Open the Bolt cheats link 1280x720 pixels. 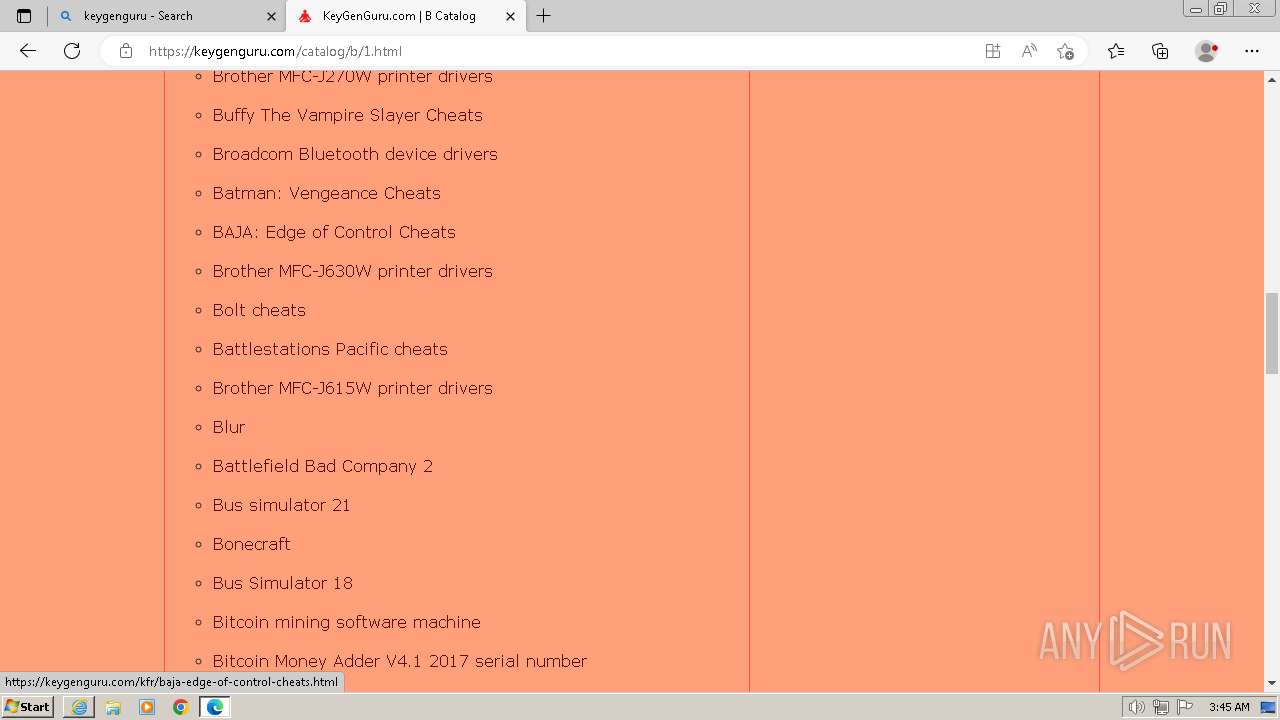point(259,310)
